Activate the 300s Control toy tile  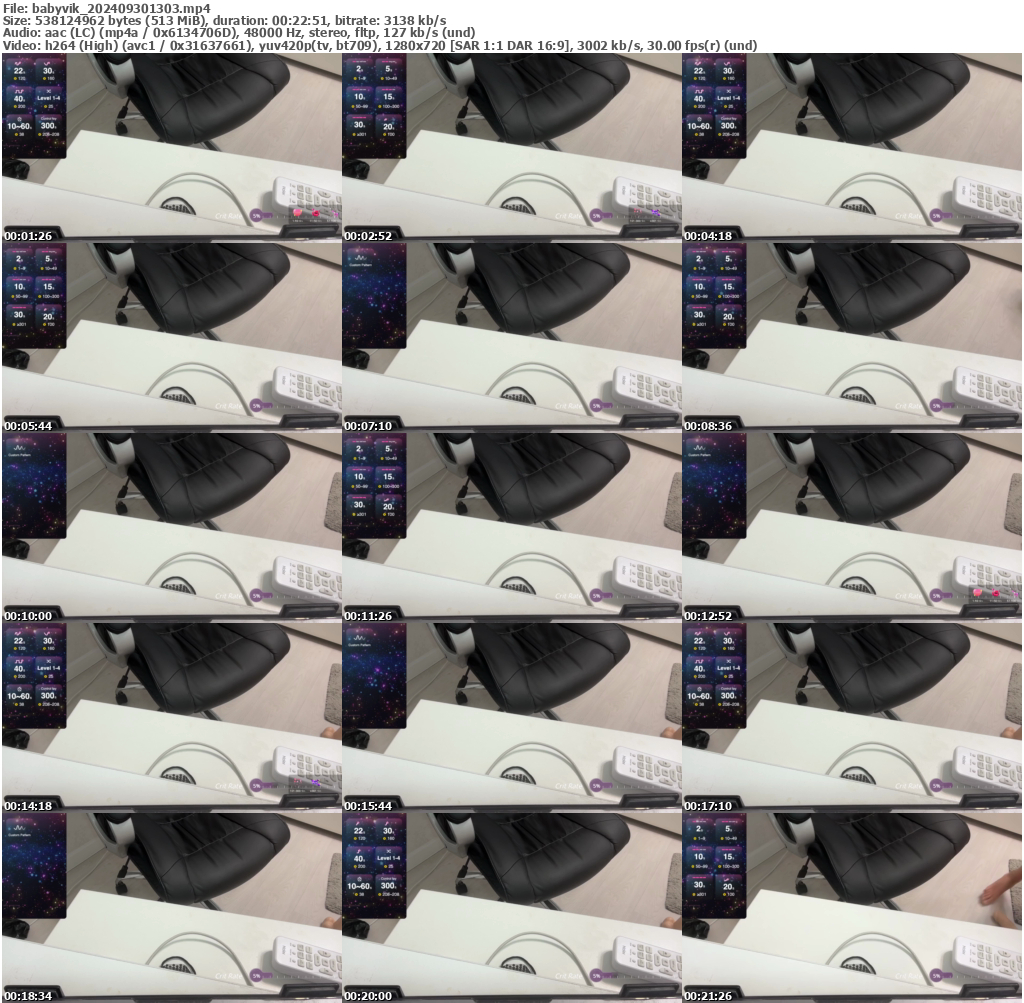(x=50, y=124)
